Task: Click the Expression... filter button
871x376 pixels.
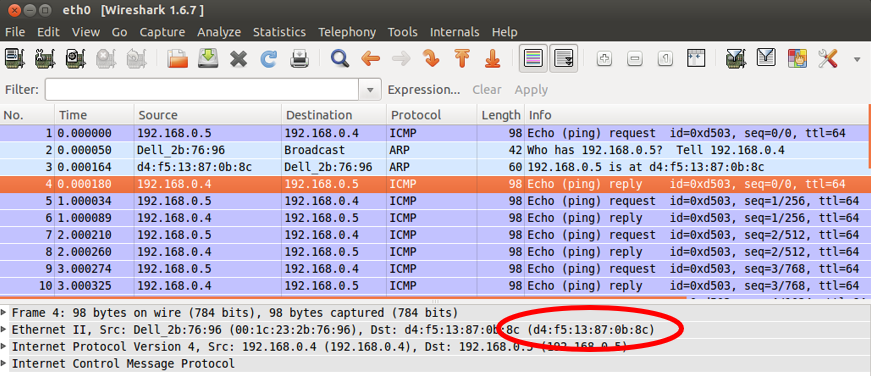Action: tap(424, 89)
